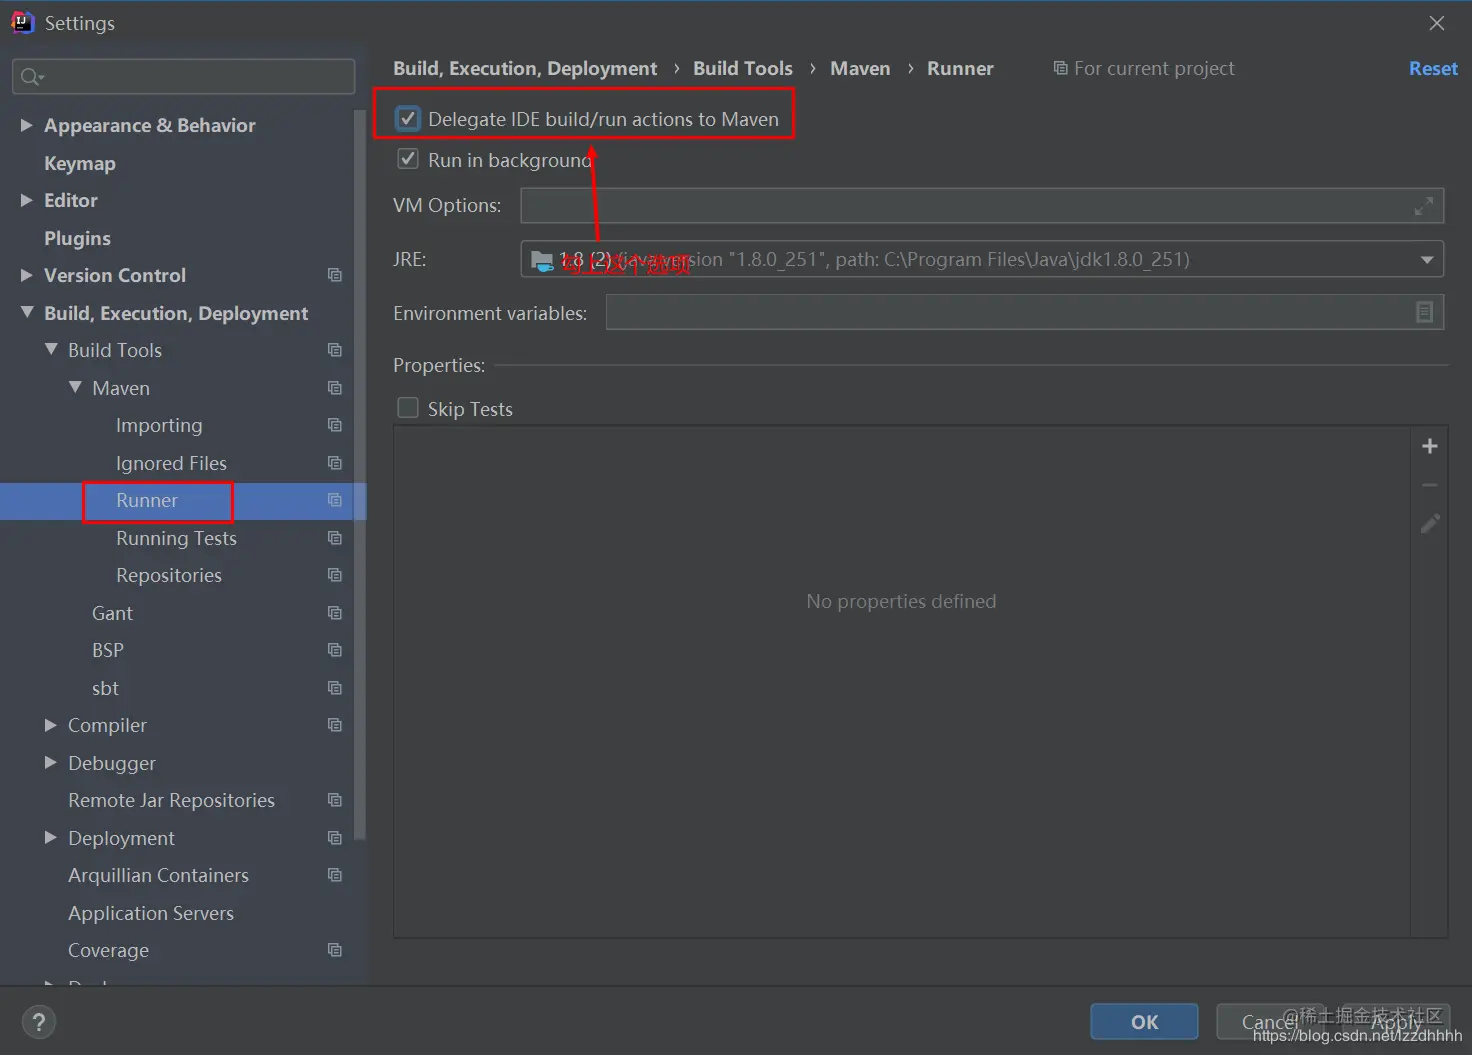Expand the Editor section
The image size is (1472, 1055).
click(27, 200)
